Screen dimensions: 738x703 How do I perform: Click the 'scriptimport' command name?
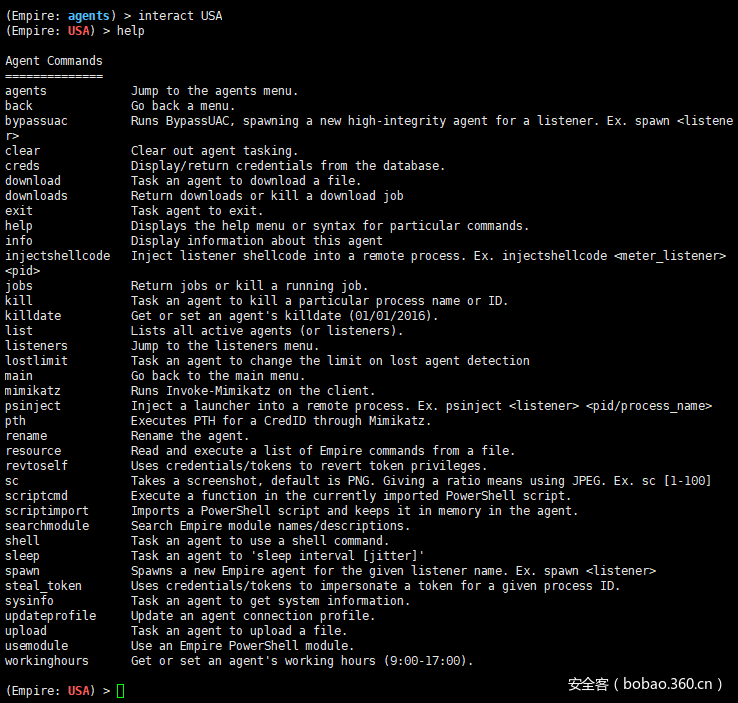tap(46, 511)
